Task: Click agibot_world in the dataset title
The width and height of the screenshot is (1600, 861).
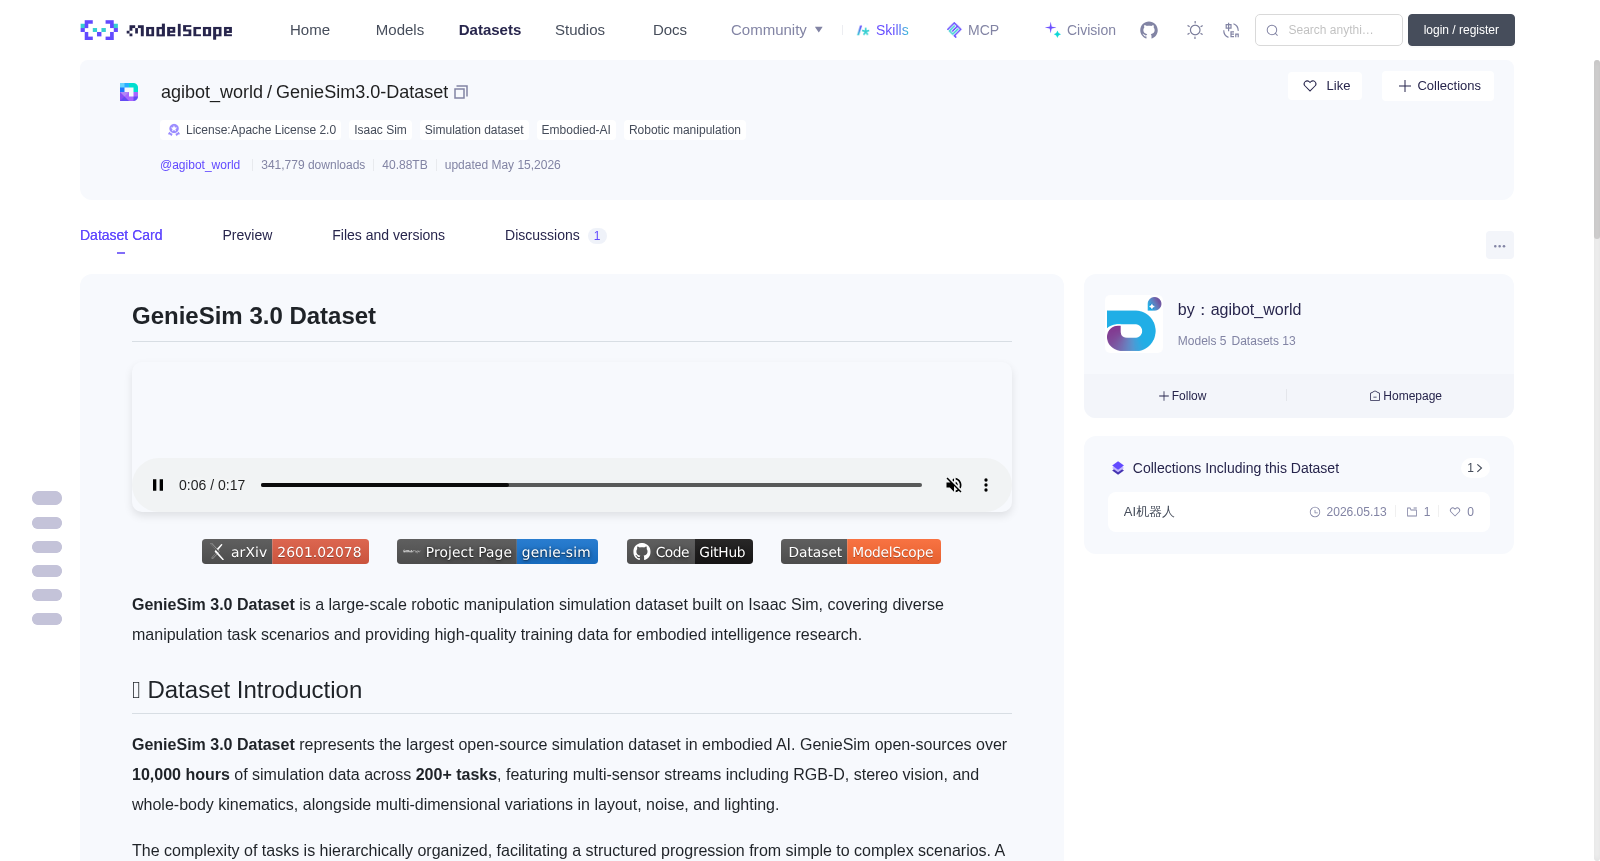Action: tap(212, 92)
